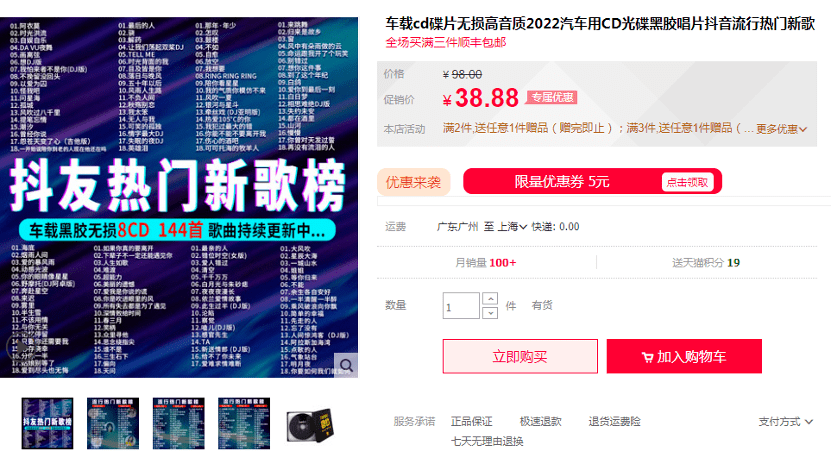
Task: Select the first 抖友热门新歌榜 thumbnail
Action: 47,423
